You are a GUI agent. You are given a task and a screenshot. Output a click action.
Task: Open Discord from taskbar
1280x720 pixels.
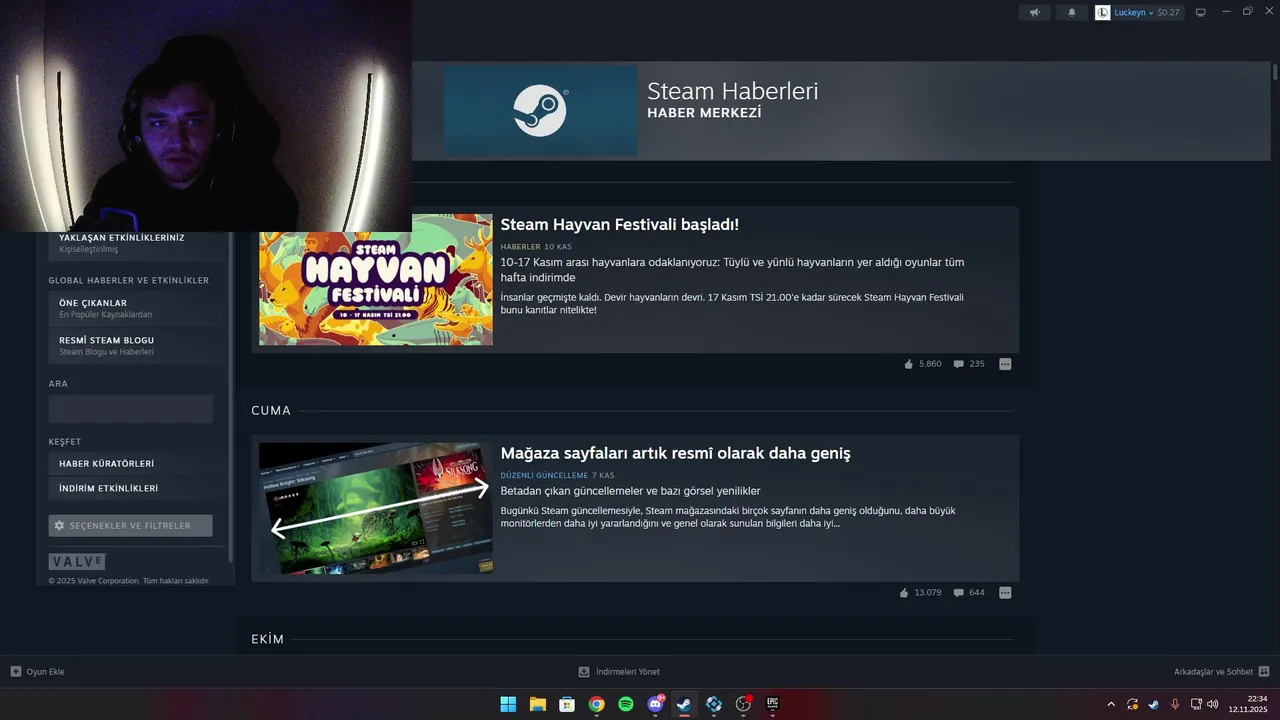655,704
